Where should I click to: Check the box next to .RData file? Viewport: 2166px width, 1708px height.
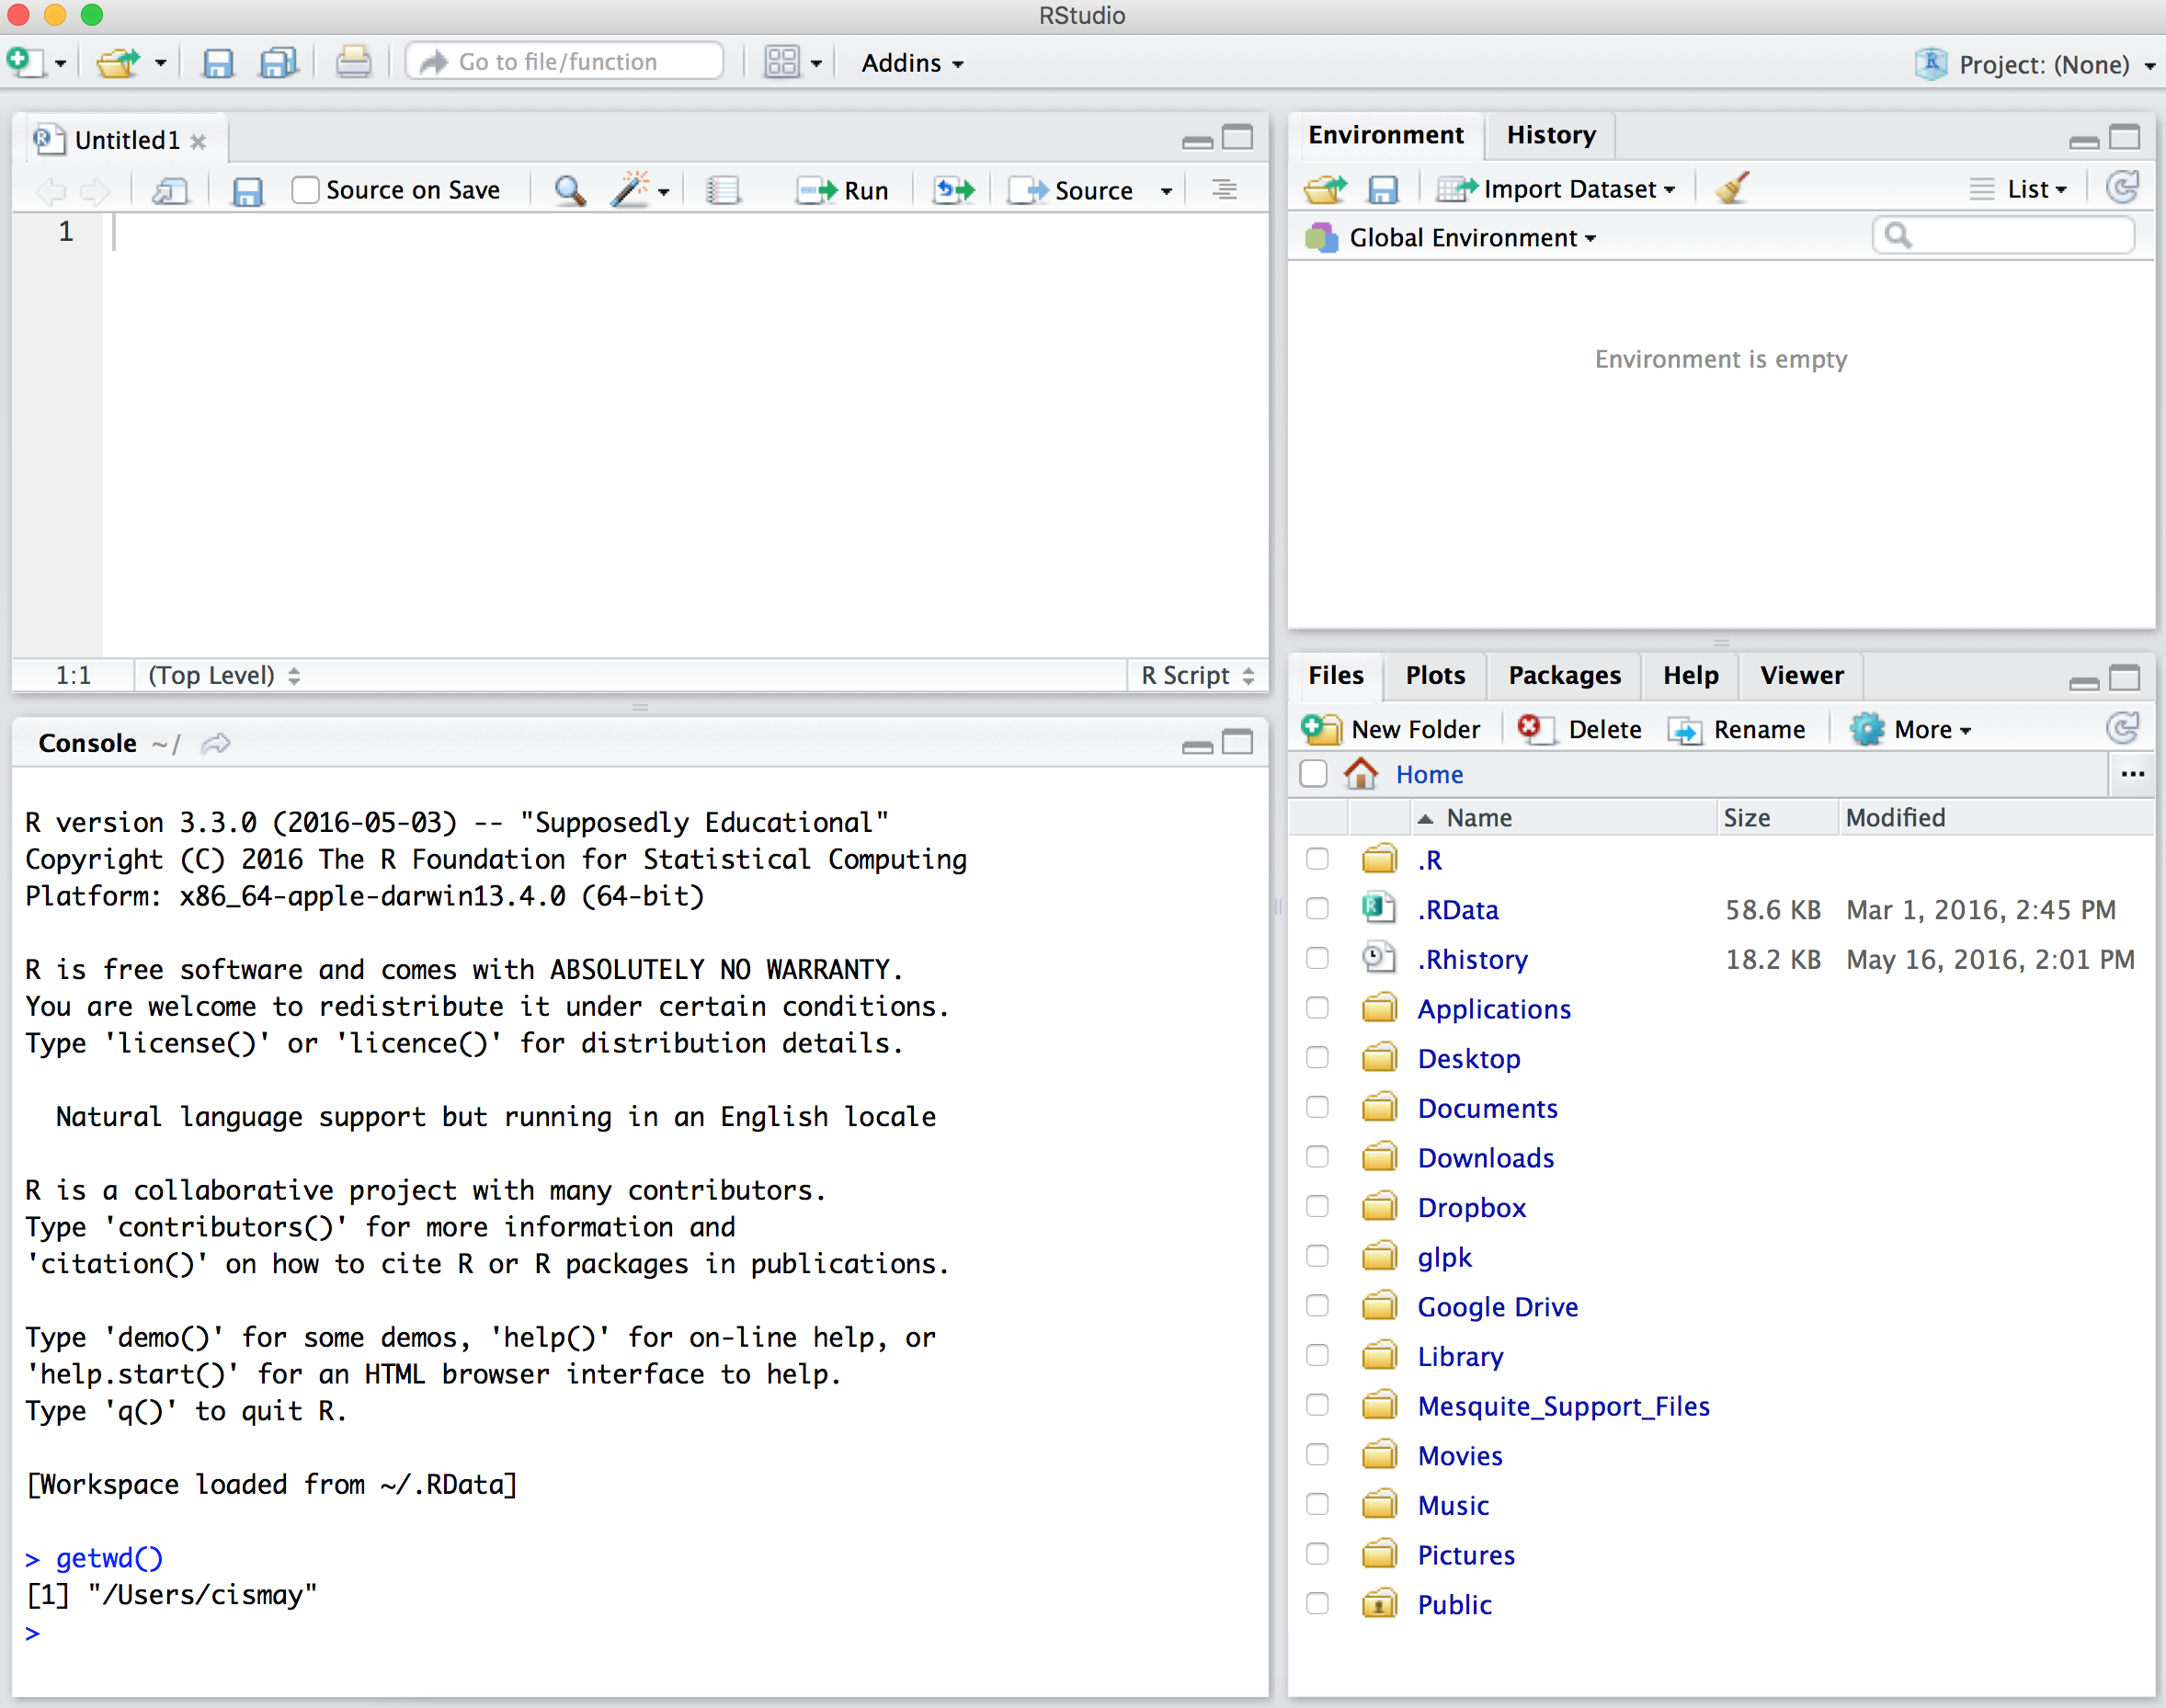[x=1317, y=909]
